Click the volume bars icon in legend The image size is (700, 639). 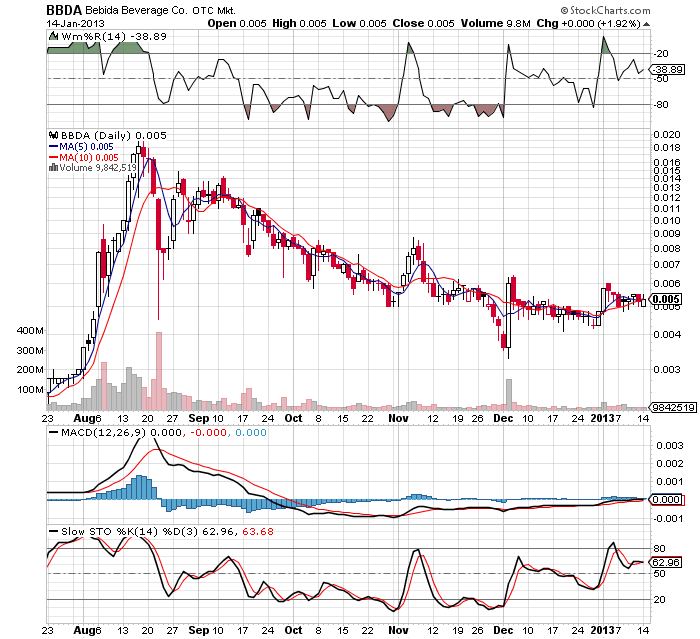[x=53, y=167]
